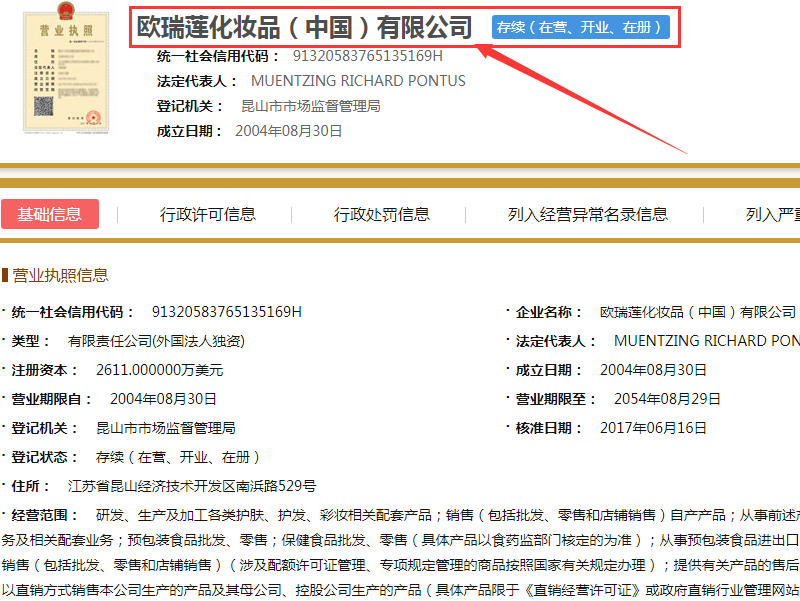Switch to the 行政许可信息 tab
Screen dimensions: 800x601
tap(208, 214)
